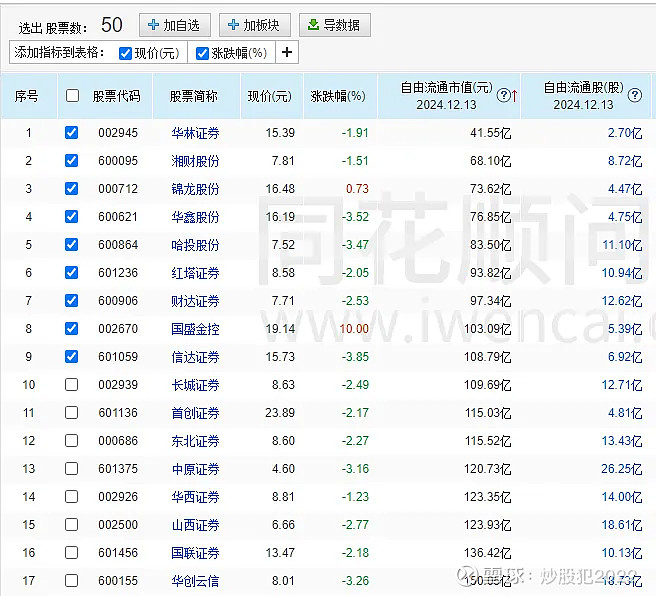The width and height of the screenshot is (656, 596).
Task: Open the 首创证券 stock link
Action: pos(195,413)
